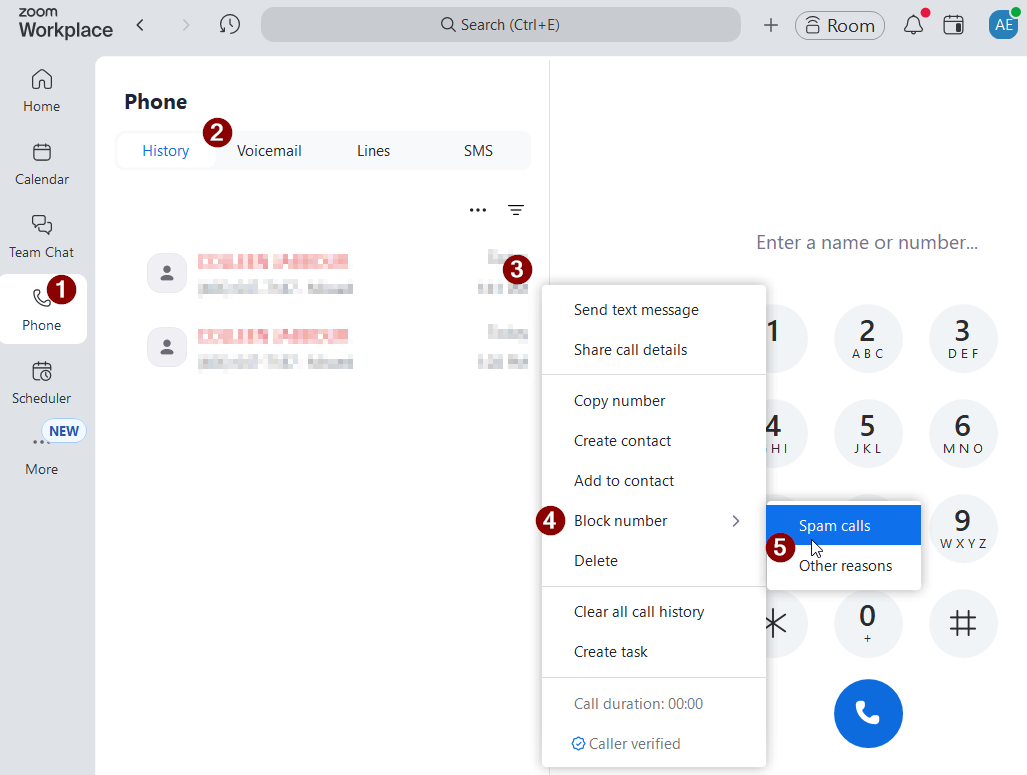Open Home in the sidebar

[42, 90]
